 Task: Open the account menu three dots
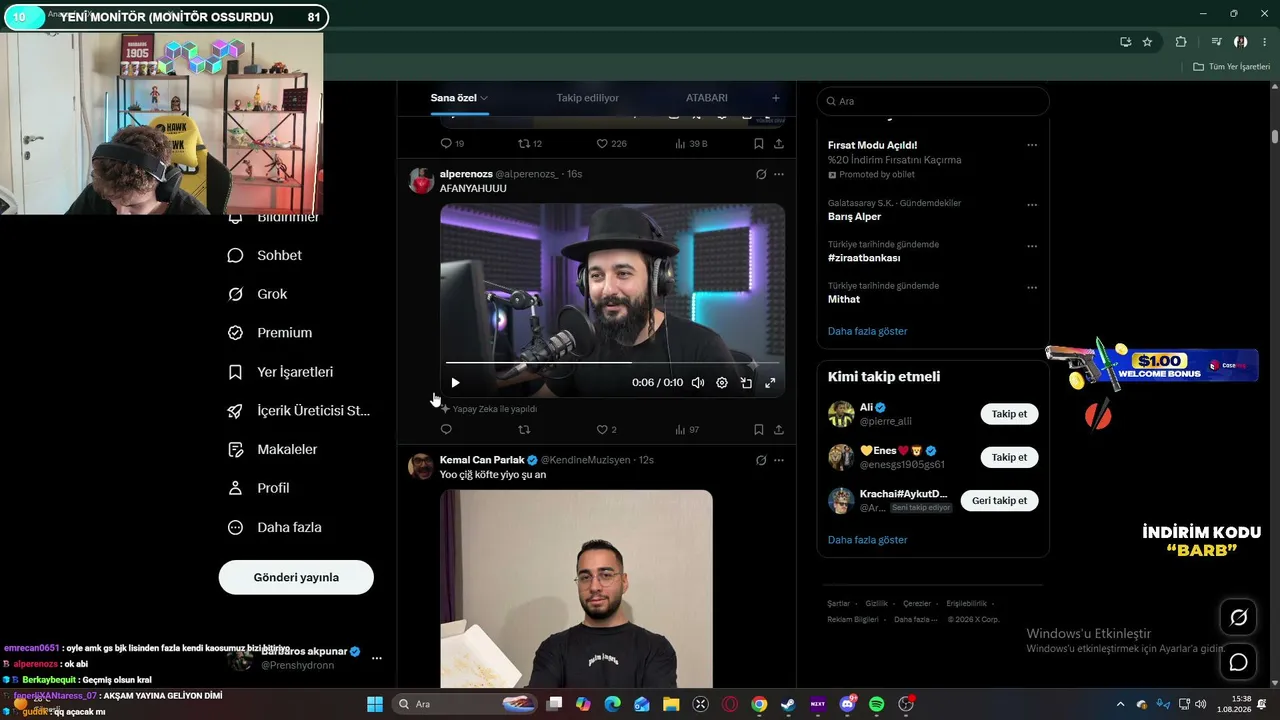pos(377,658)
